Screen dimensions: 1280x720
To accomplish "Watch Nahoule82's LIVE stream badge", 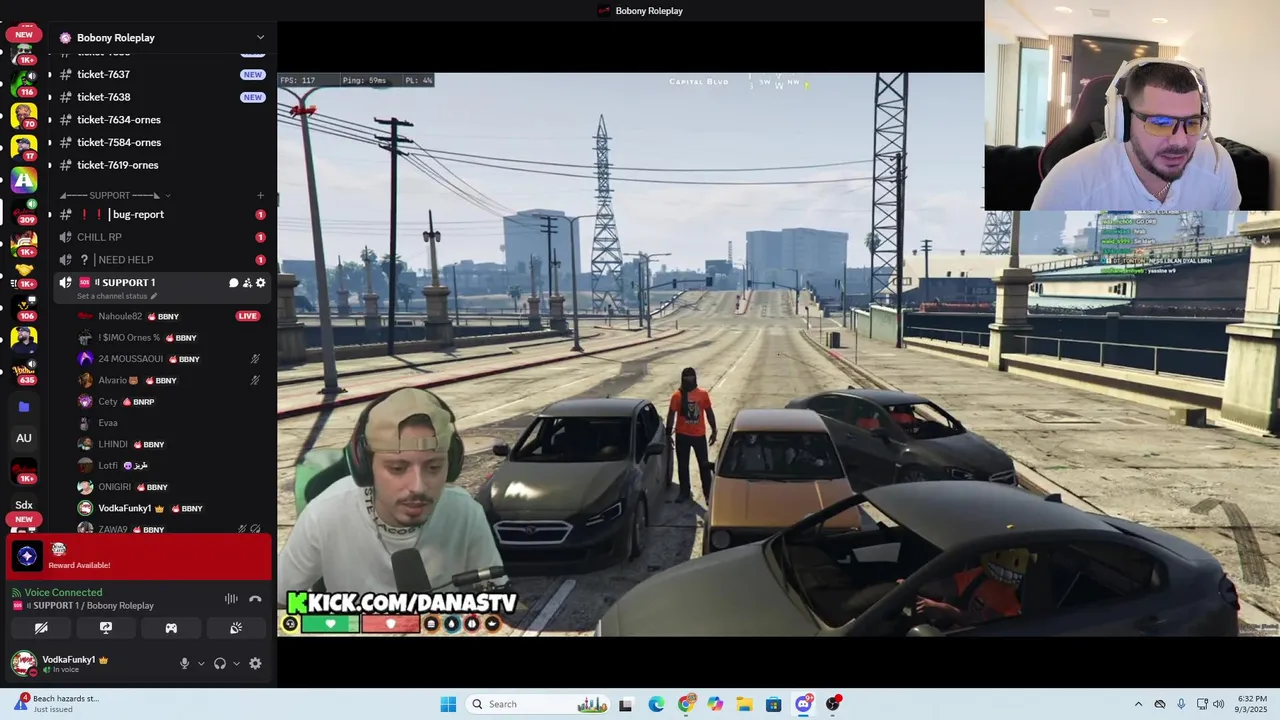I will (x=247, y=316).
